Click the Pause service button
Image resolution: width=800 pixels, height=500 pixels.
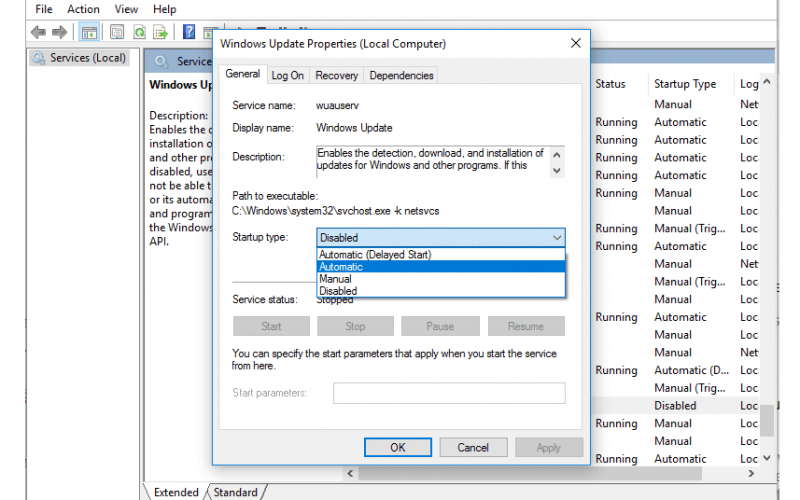pos(440,326)
